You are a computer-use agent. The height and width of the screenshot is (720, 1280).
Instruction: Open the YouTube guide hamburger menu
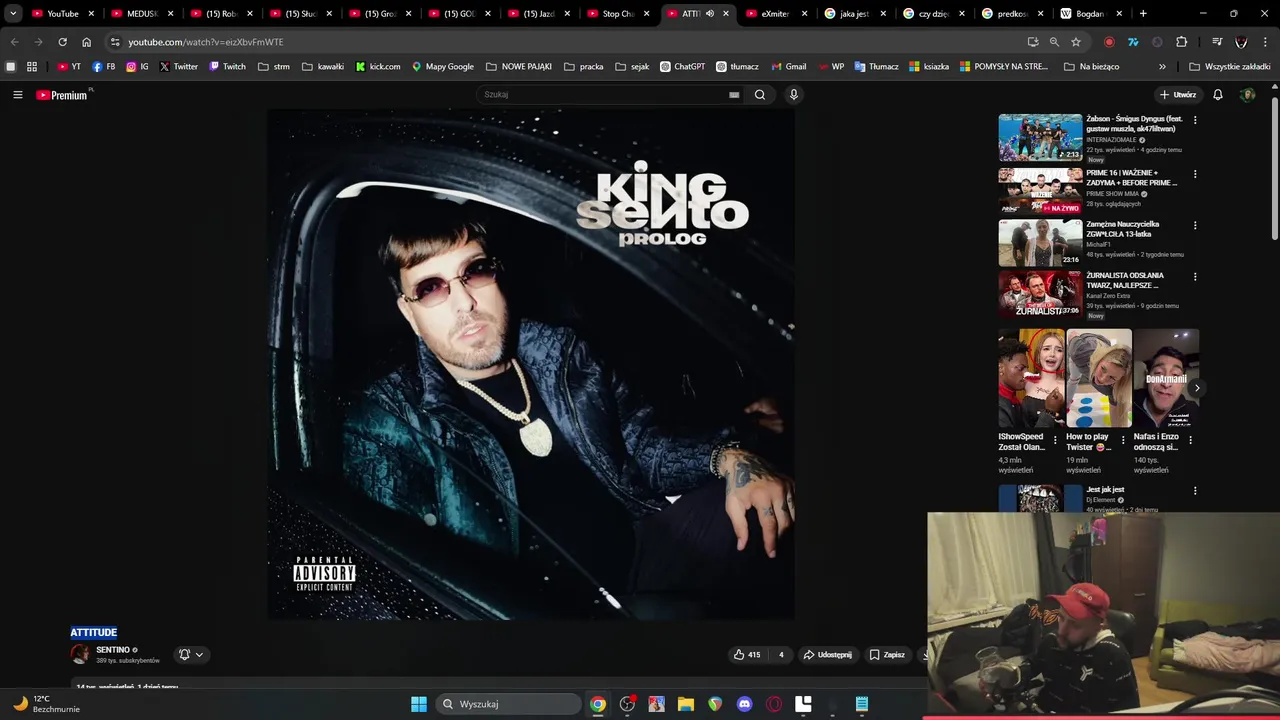pyautogui.click(x=17, y=95)
